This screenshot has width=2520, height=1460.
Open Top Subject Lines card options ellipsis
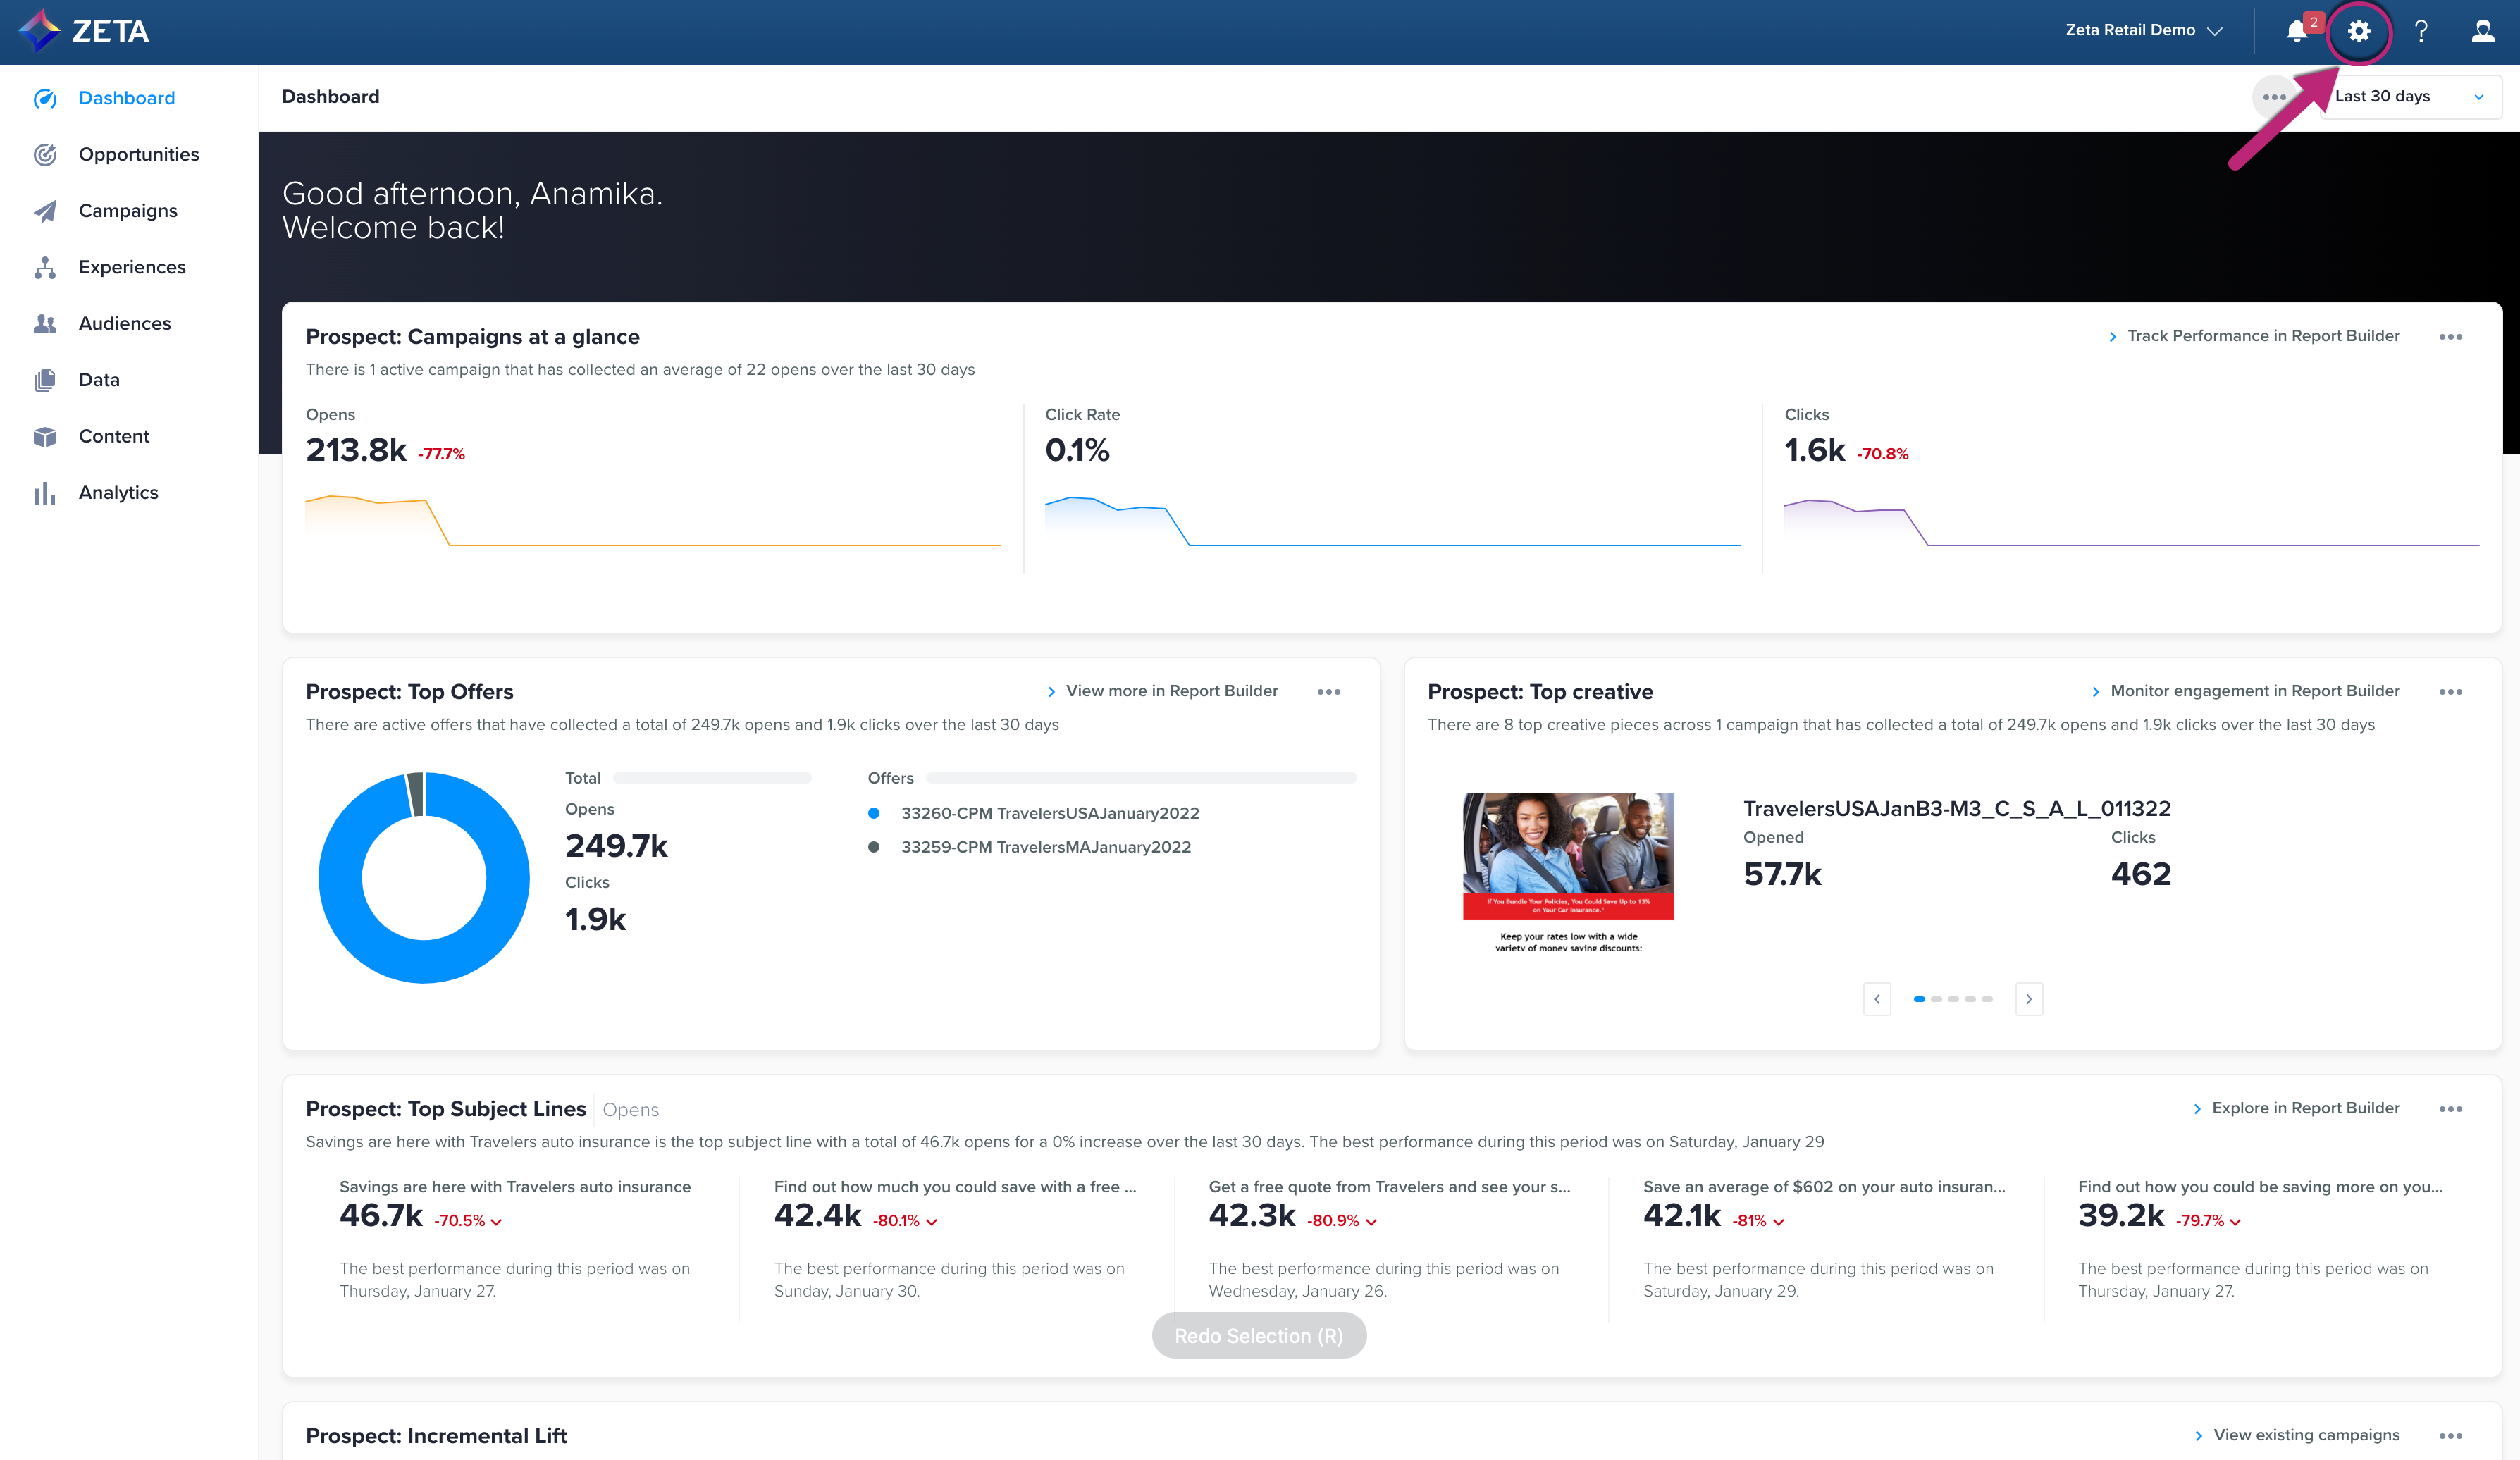2450,1109
